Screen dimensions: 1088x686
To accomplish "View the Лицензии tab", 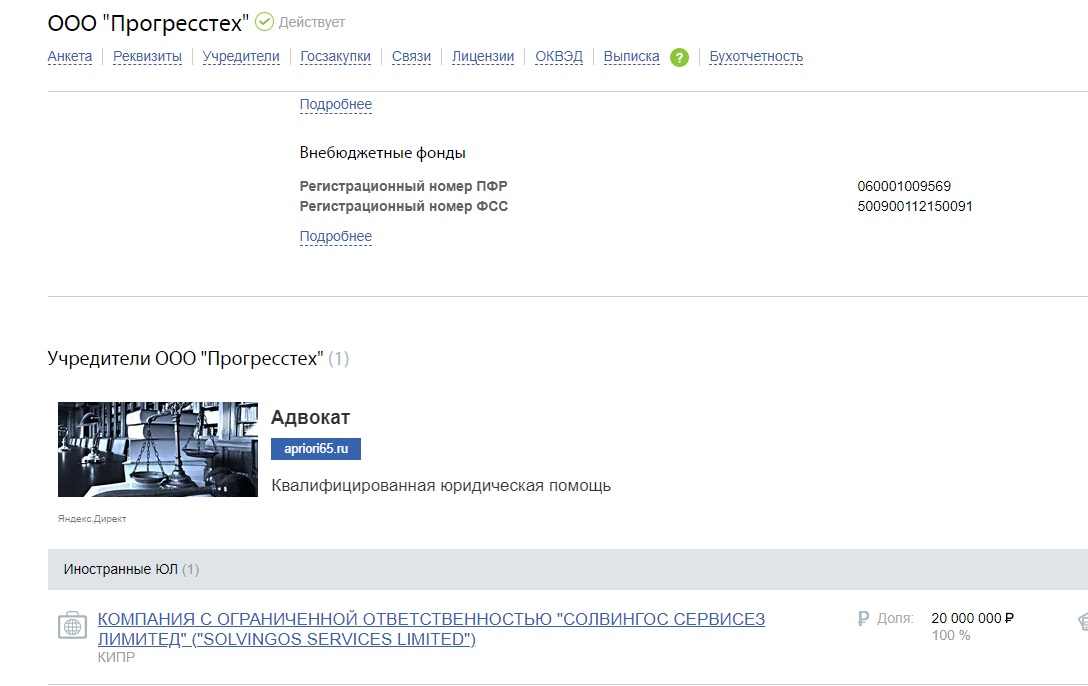I will pyautogui.click(x=483, y=57).
